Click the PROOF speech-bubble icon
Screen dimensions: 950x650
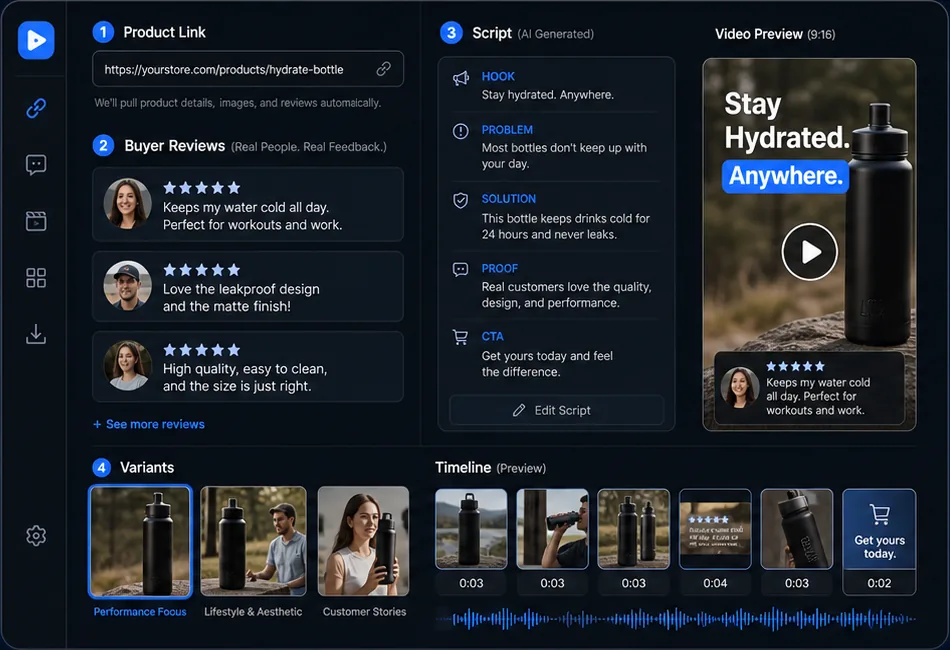(460, 270)
